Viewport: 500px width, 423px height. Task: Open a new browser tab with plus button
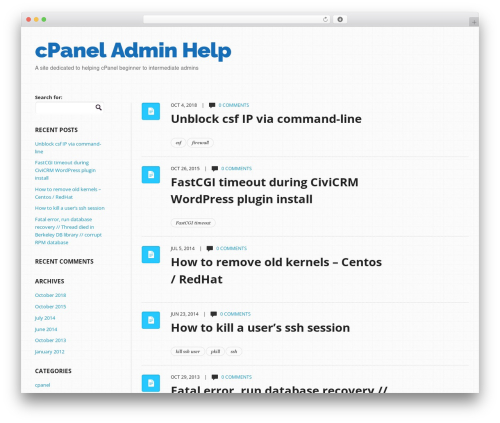pyautogui.click(x=474, y=22)
